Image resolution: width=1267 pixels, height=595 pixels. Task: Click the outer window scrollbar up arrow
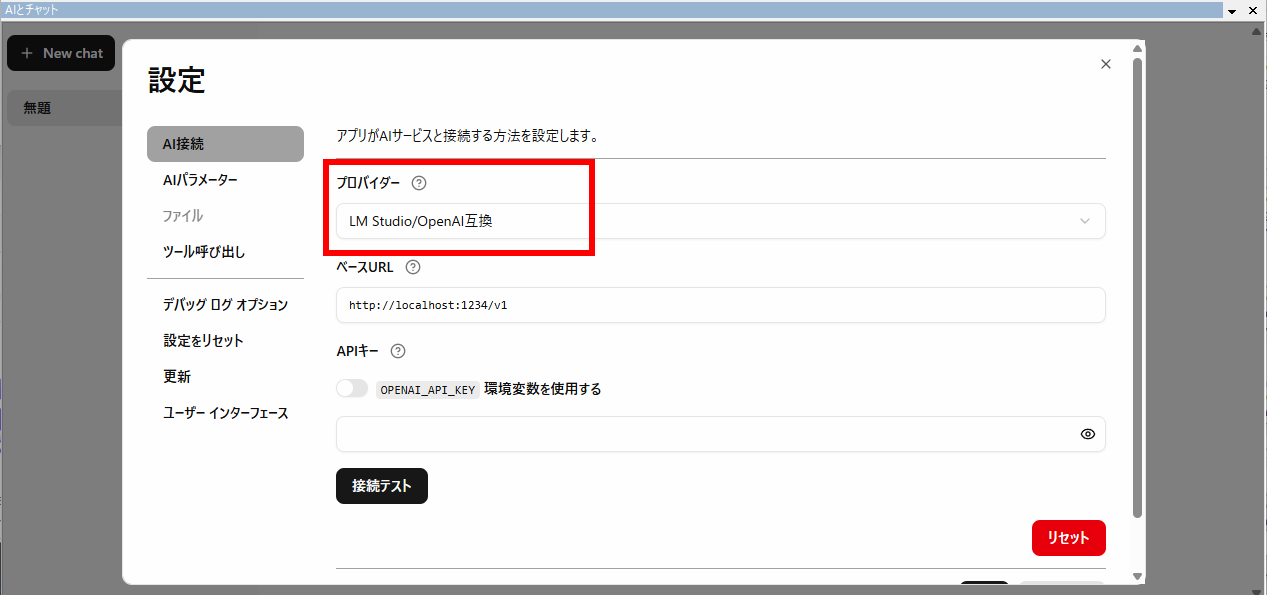(1258, 31)
